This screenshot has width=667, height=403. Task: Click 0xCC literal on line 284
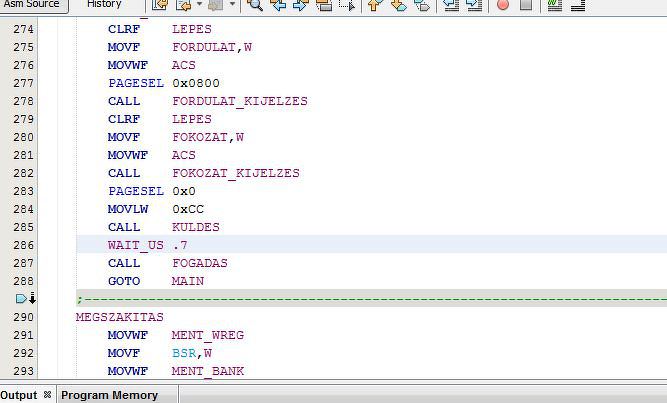coord(188,209)
